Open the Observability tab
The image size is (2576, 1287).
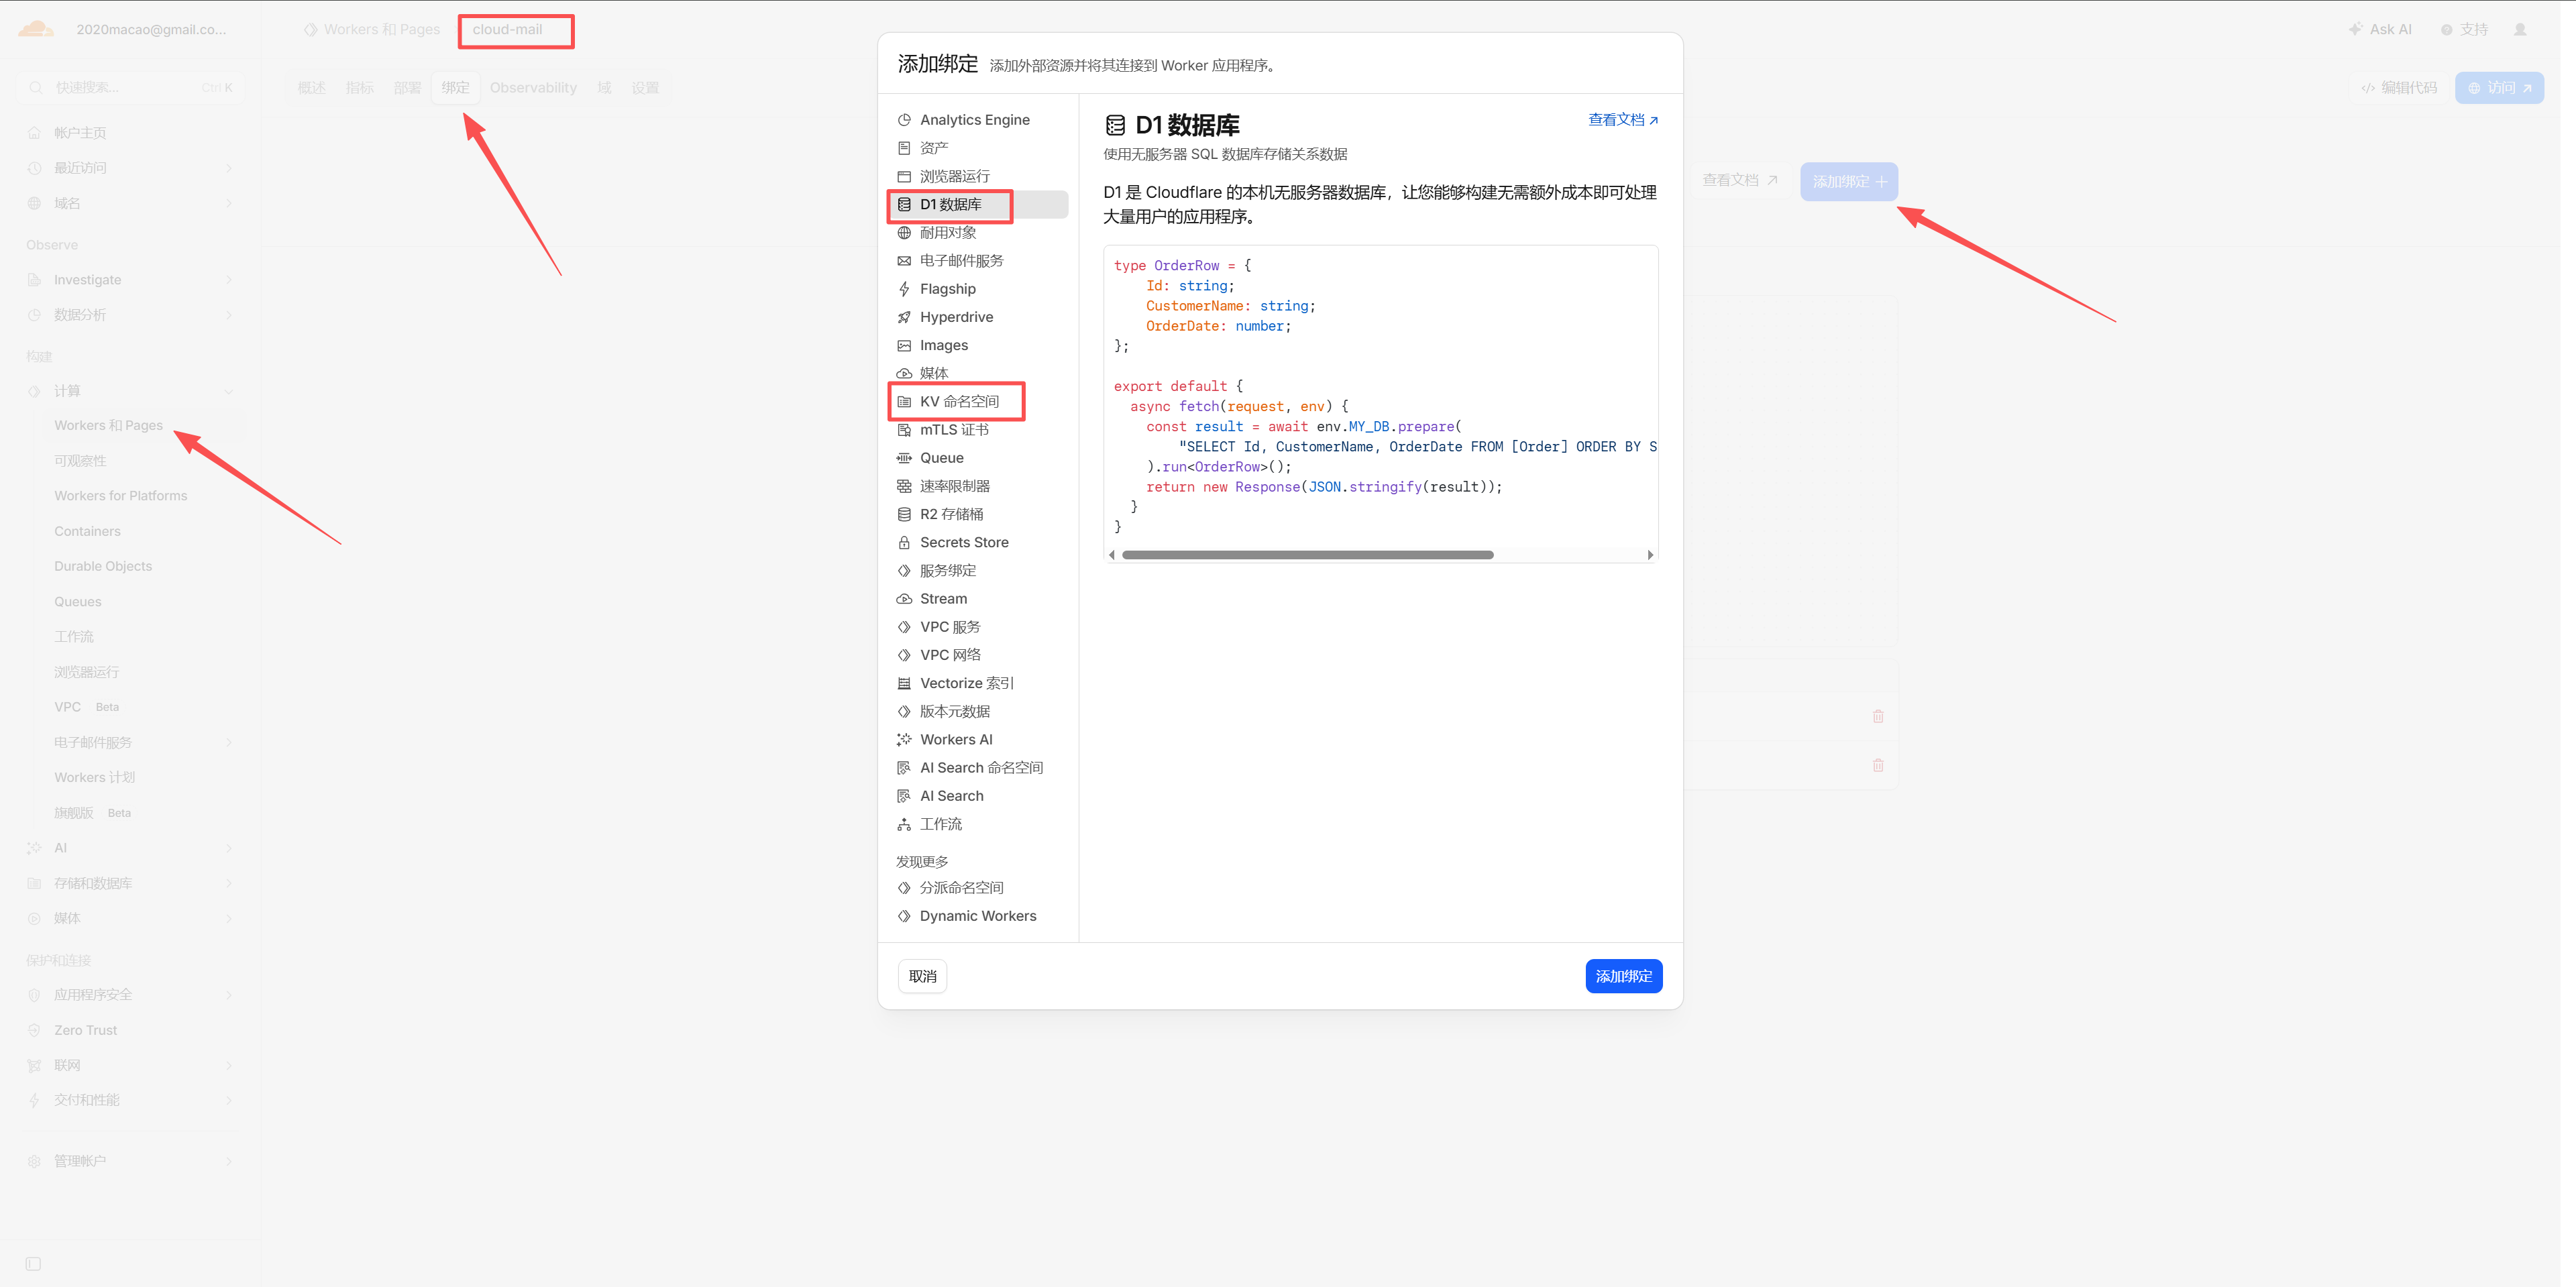click(x=533, y=88)
